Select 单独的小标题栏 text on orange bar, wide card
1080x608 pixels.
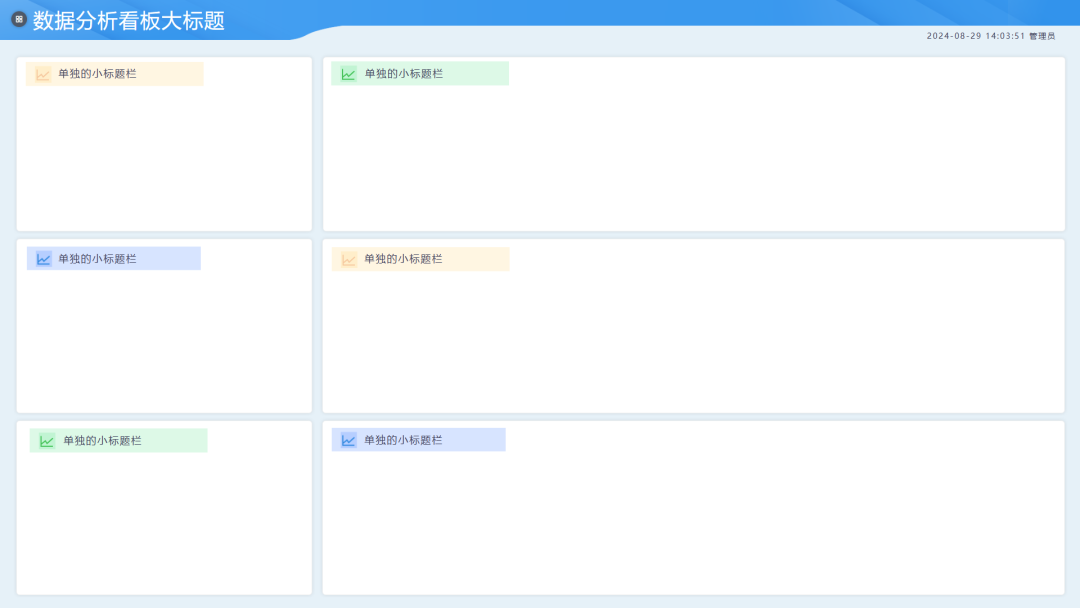click(403, 259)
